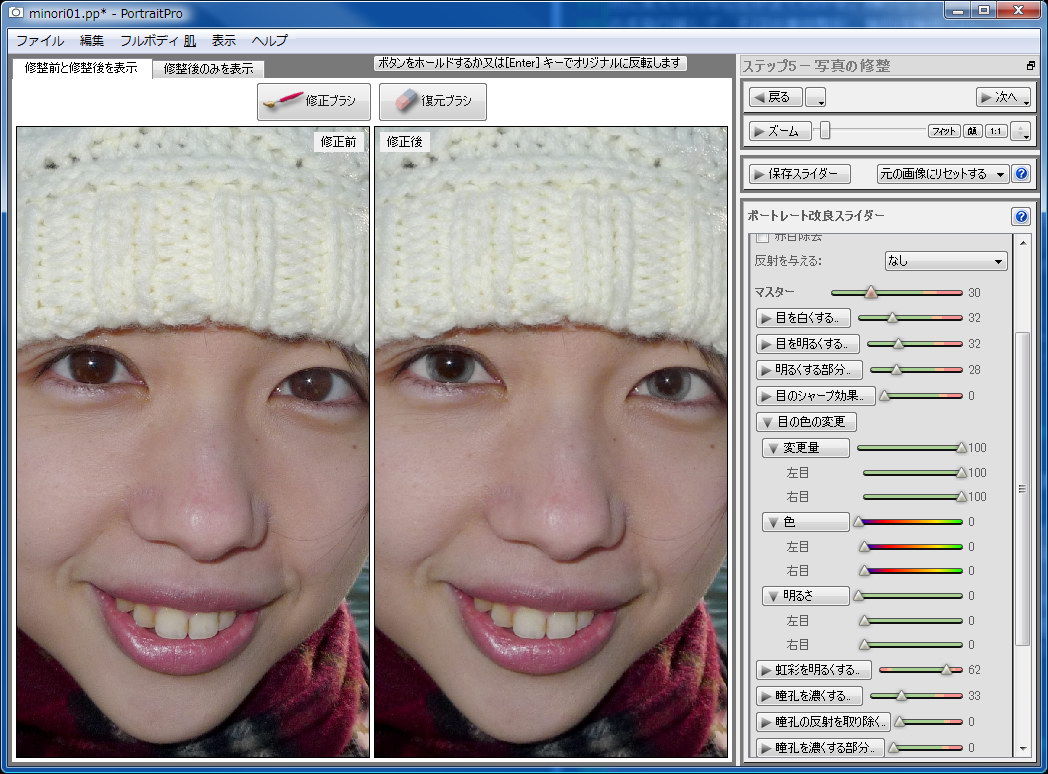
Task: Expand the 明るくする部分 options
Action: click(809, 370)
